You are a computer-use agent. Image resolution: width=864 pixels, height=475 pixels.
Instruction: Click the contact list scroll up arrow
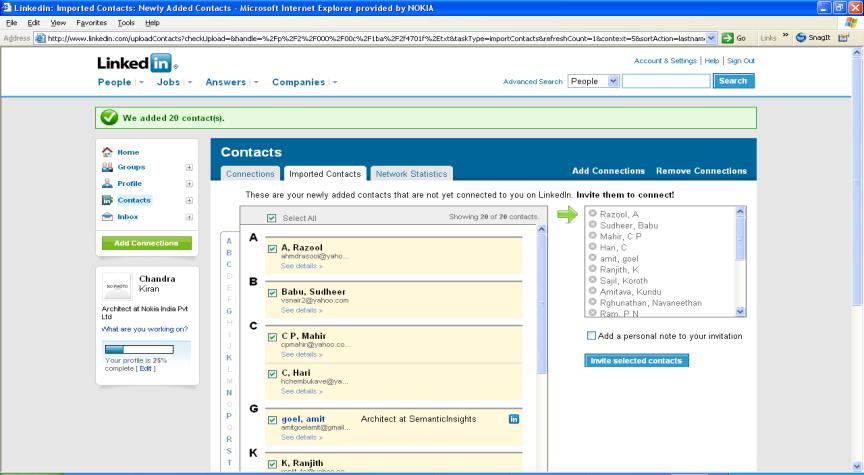541,229
